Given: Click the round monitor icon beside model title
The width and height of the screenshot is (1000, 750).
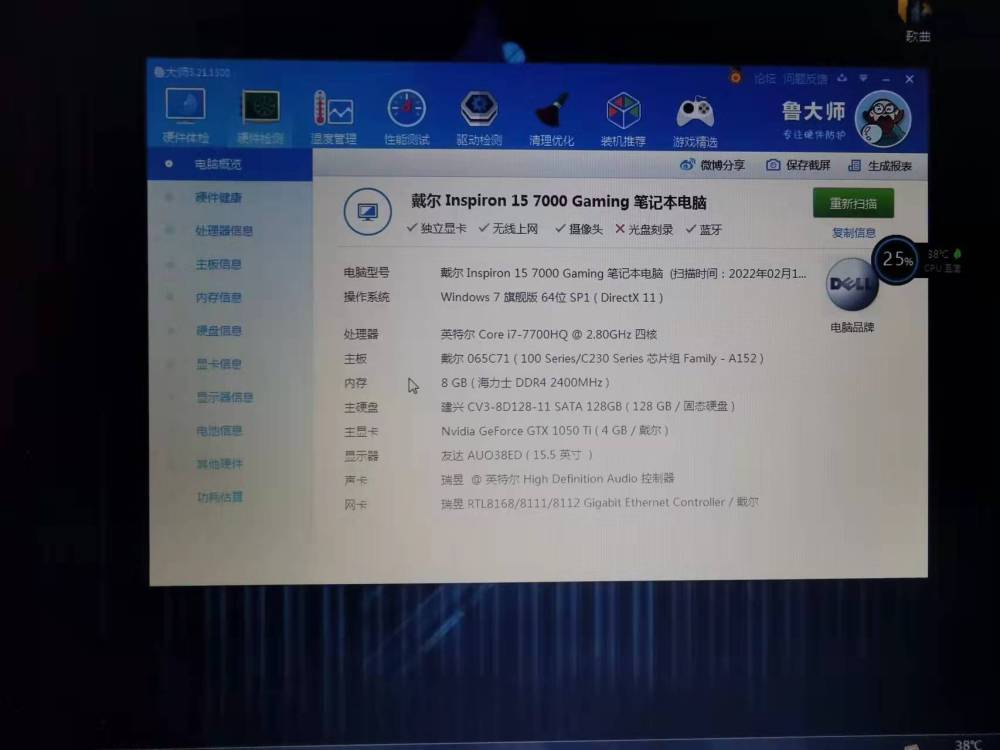Looking at the screenshot, I should tap(367, 212).
